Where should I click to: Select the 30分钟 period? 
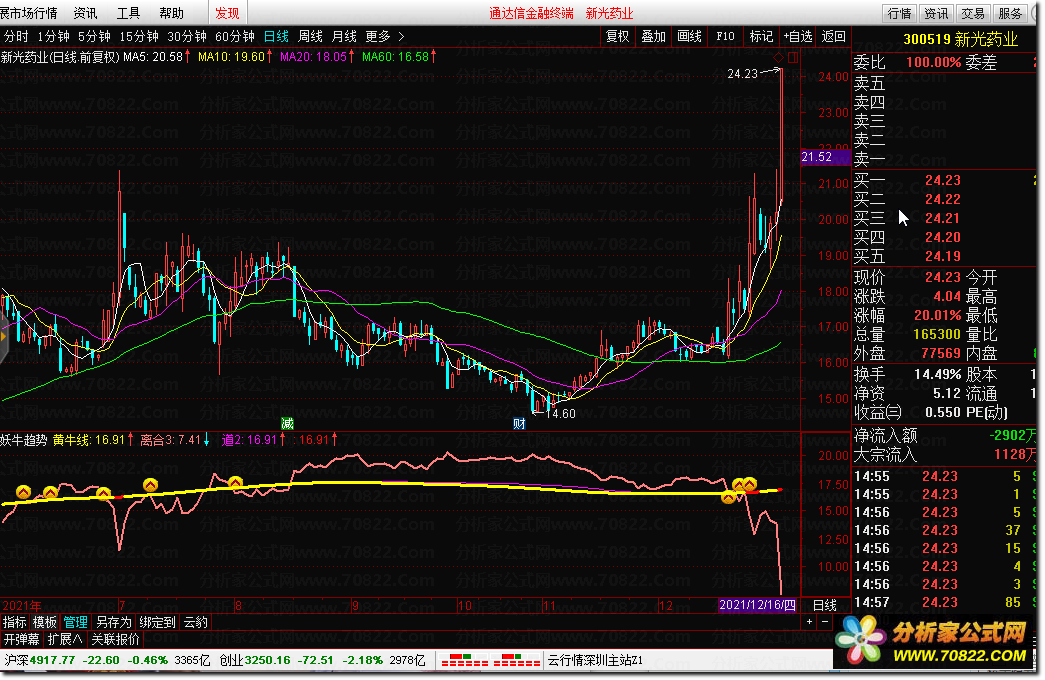187,36
